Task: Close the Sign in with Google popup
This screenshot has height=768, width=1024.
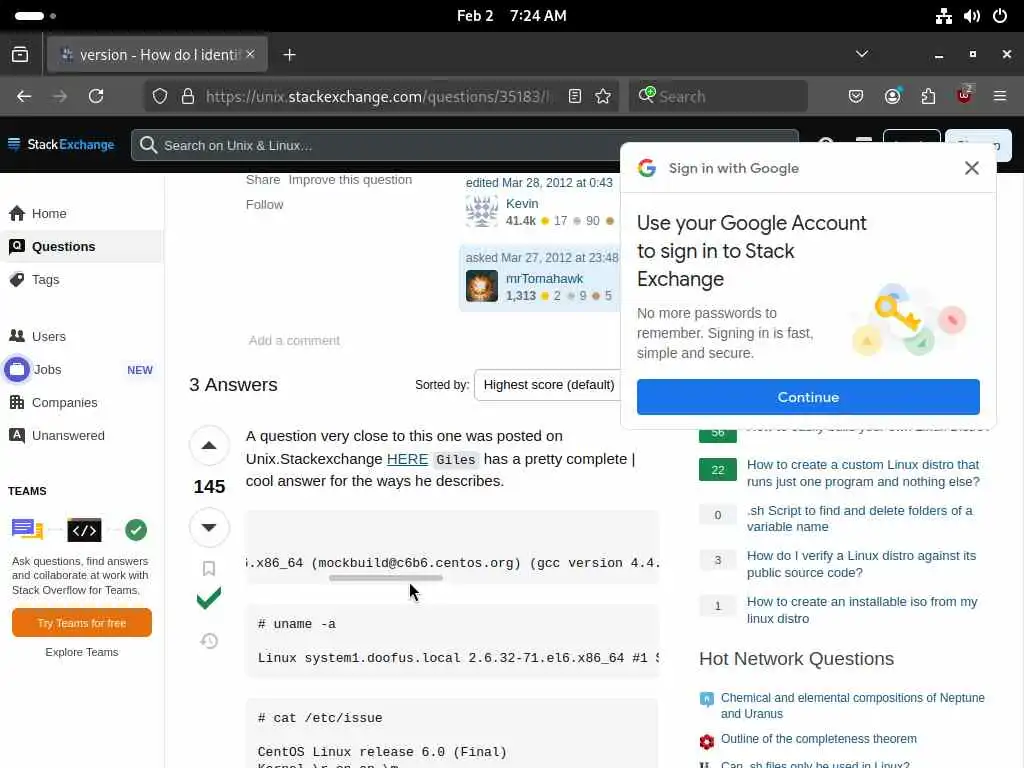Action: (971, 168)
